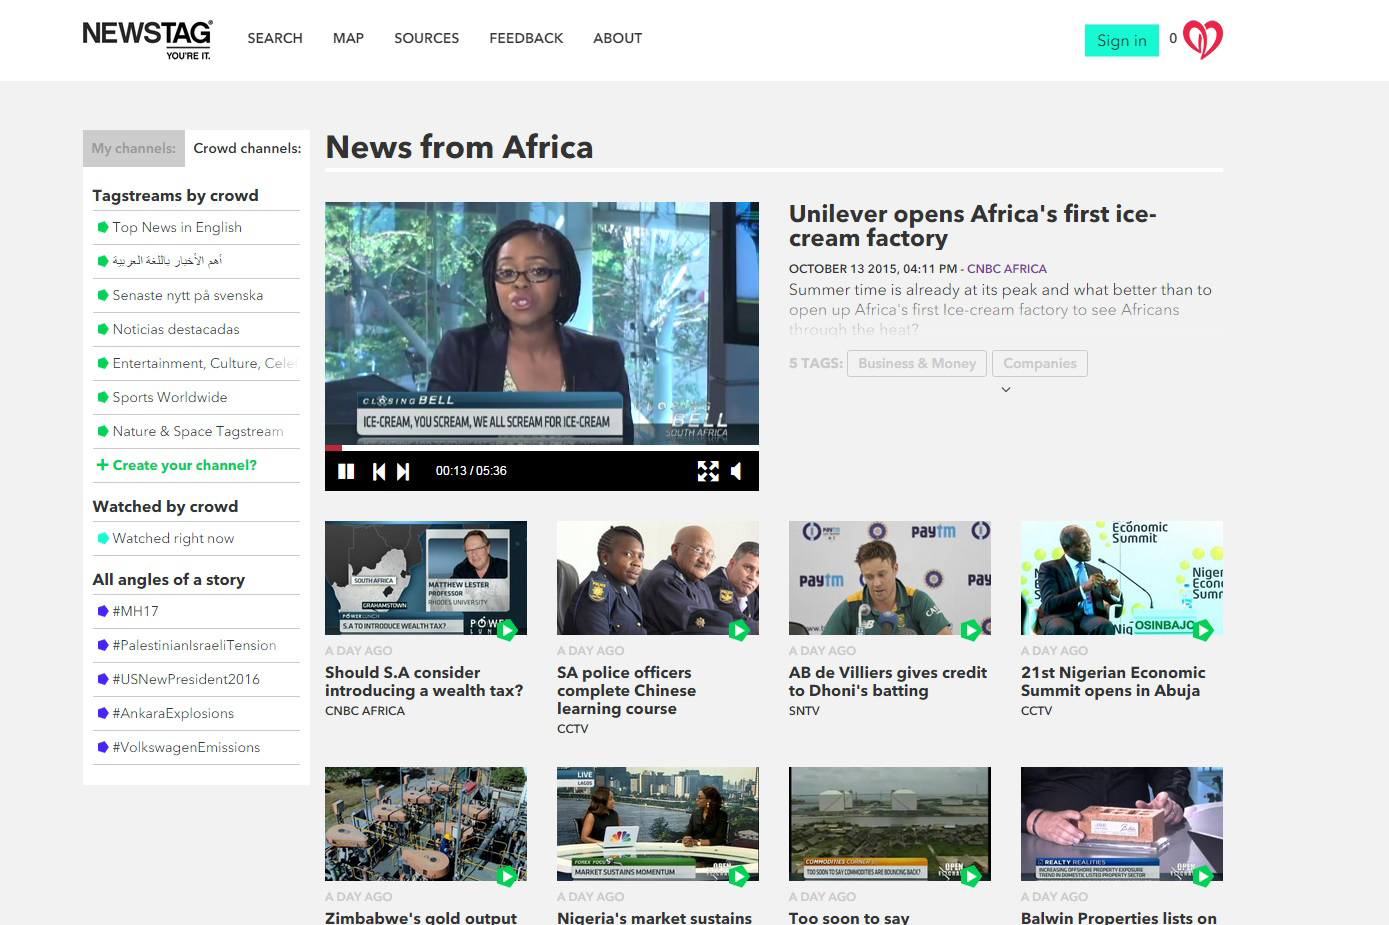Switch to Crowd channels tab
This screenshot has height=925, width=1389.
(247, 148)
